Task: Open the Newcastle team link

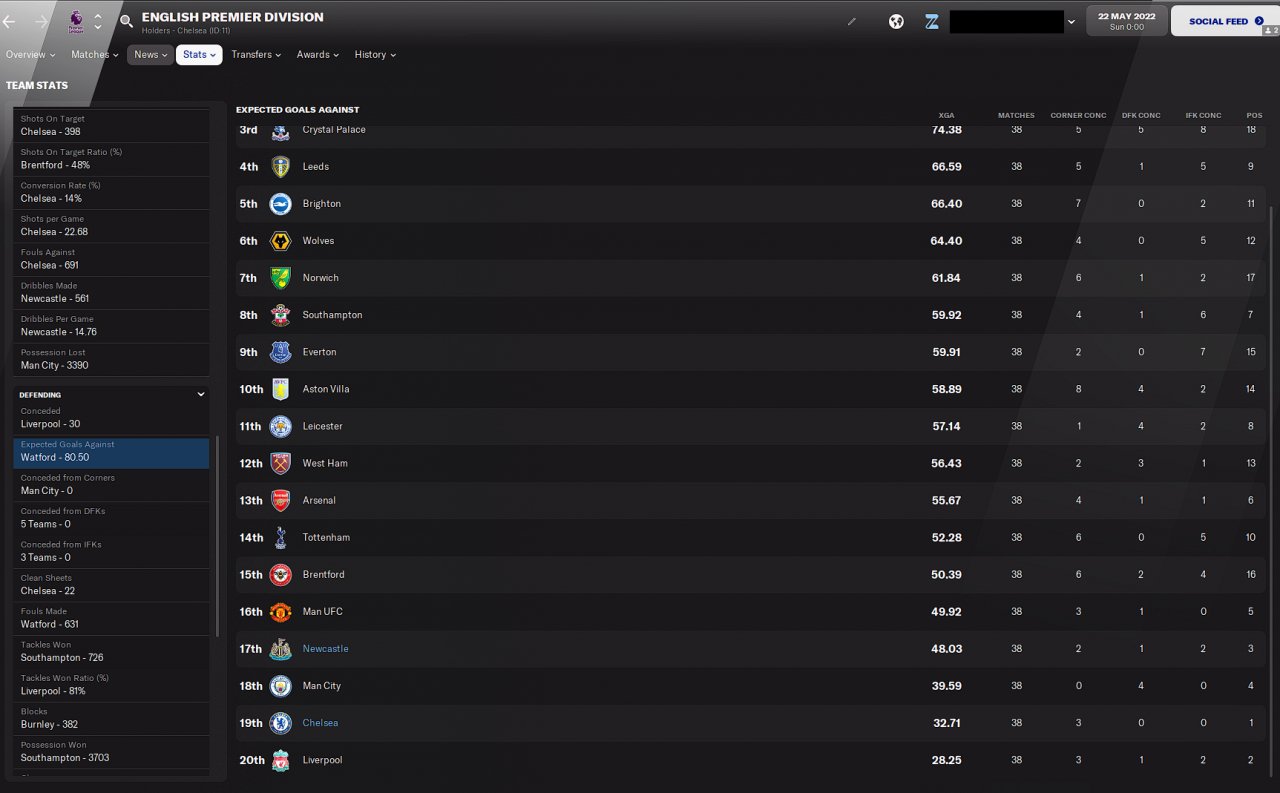Action: point(325,649)
